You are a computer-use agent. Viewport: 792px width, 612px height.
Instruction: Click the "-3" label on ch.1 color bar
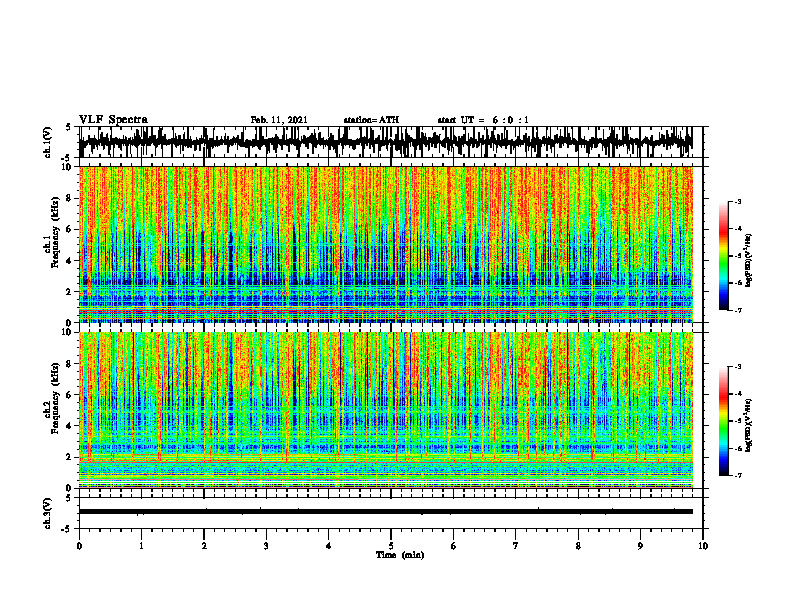point(738,202)
